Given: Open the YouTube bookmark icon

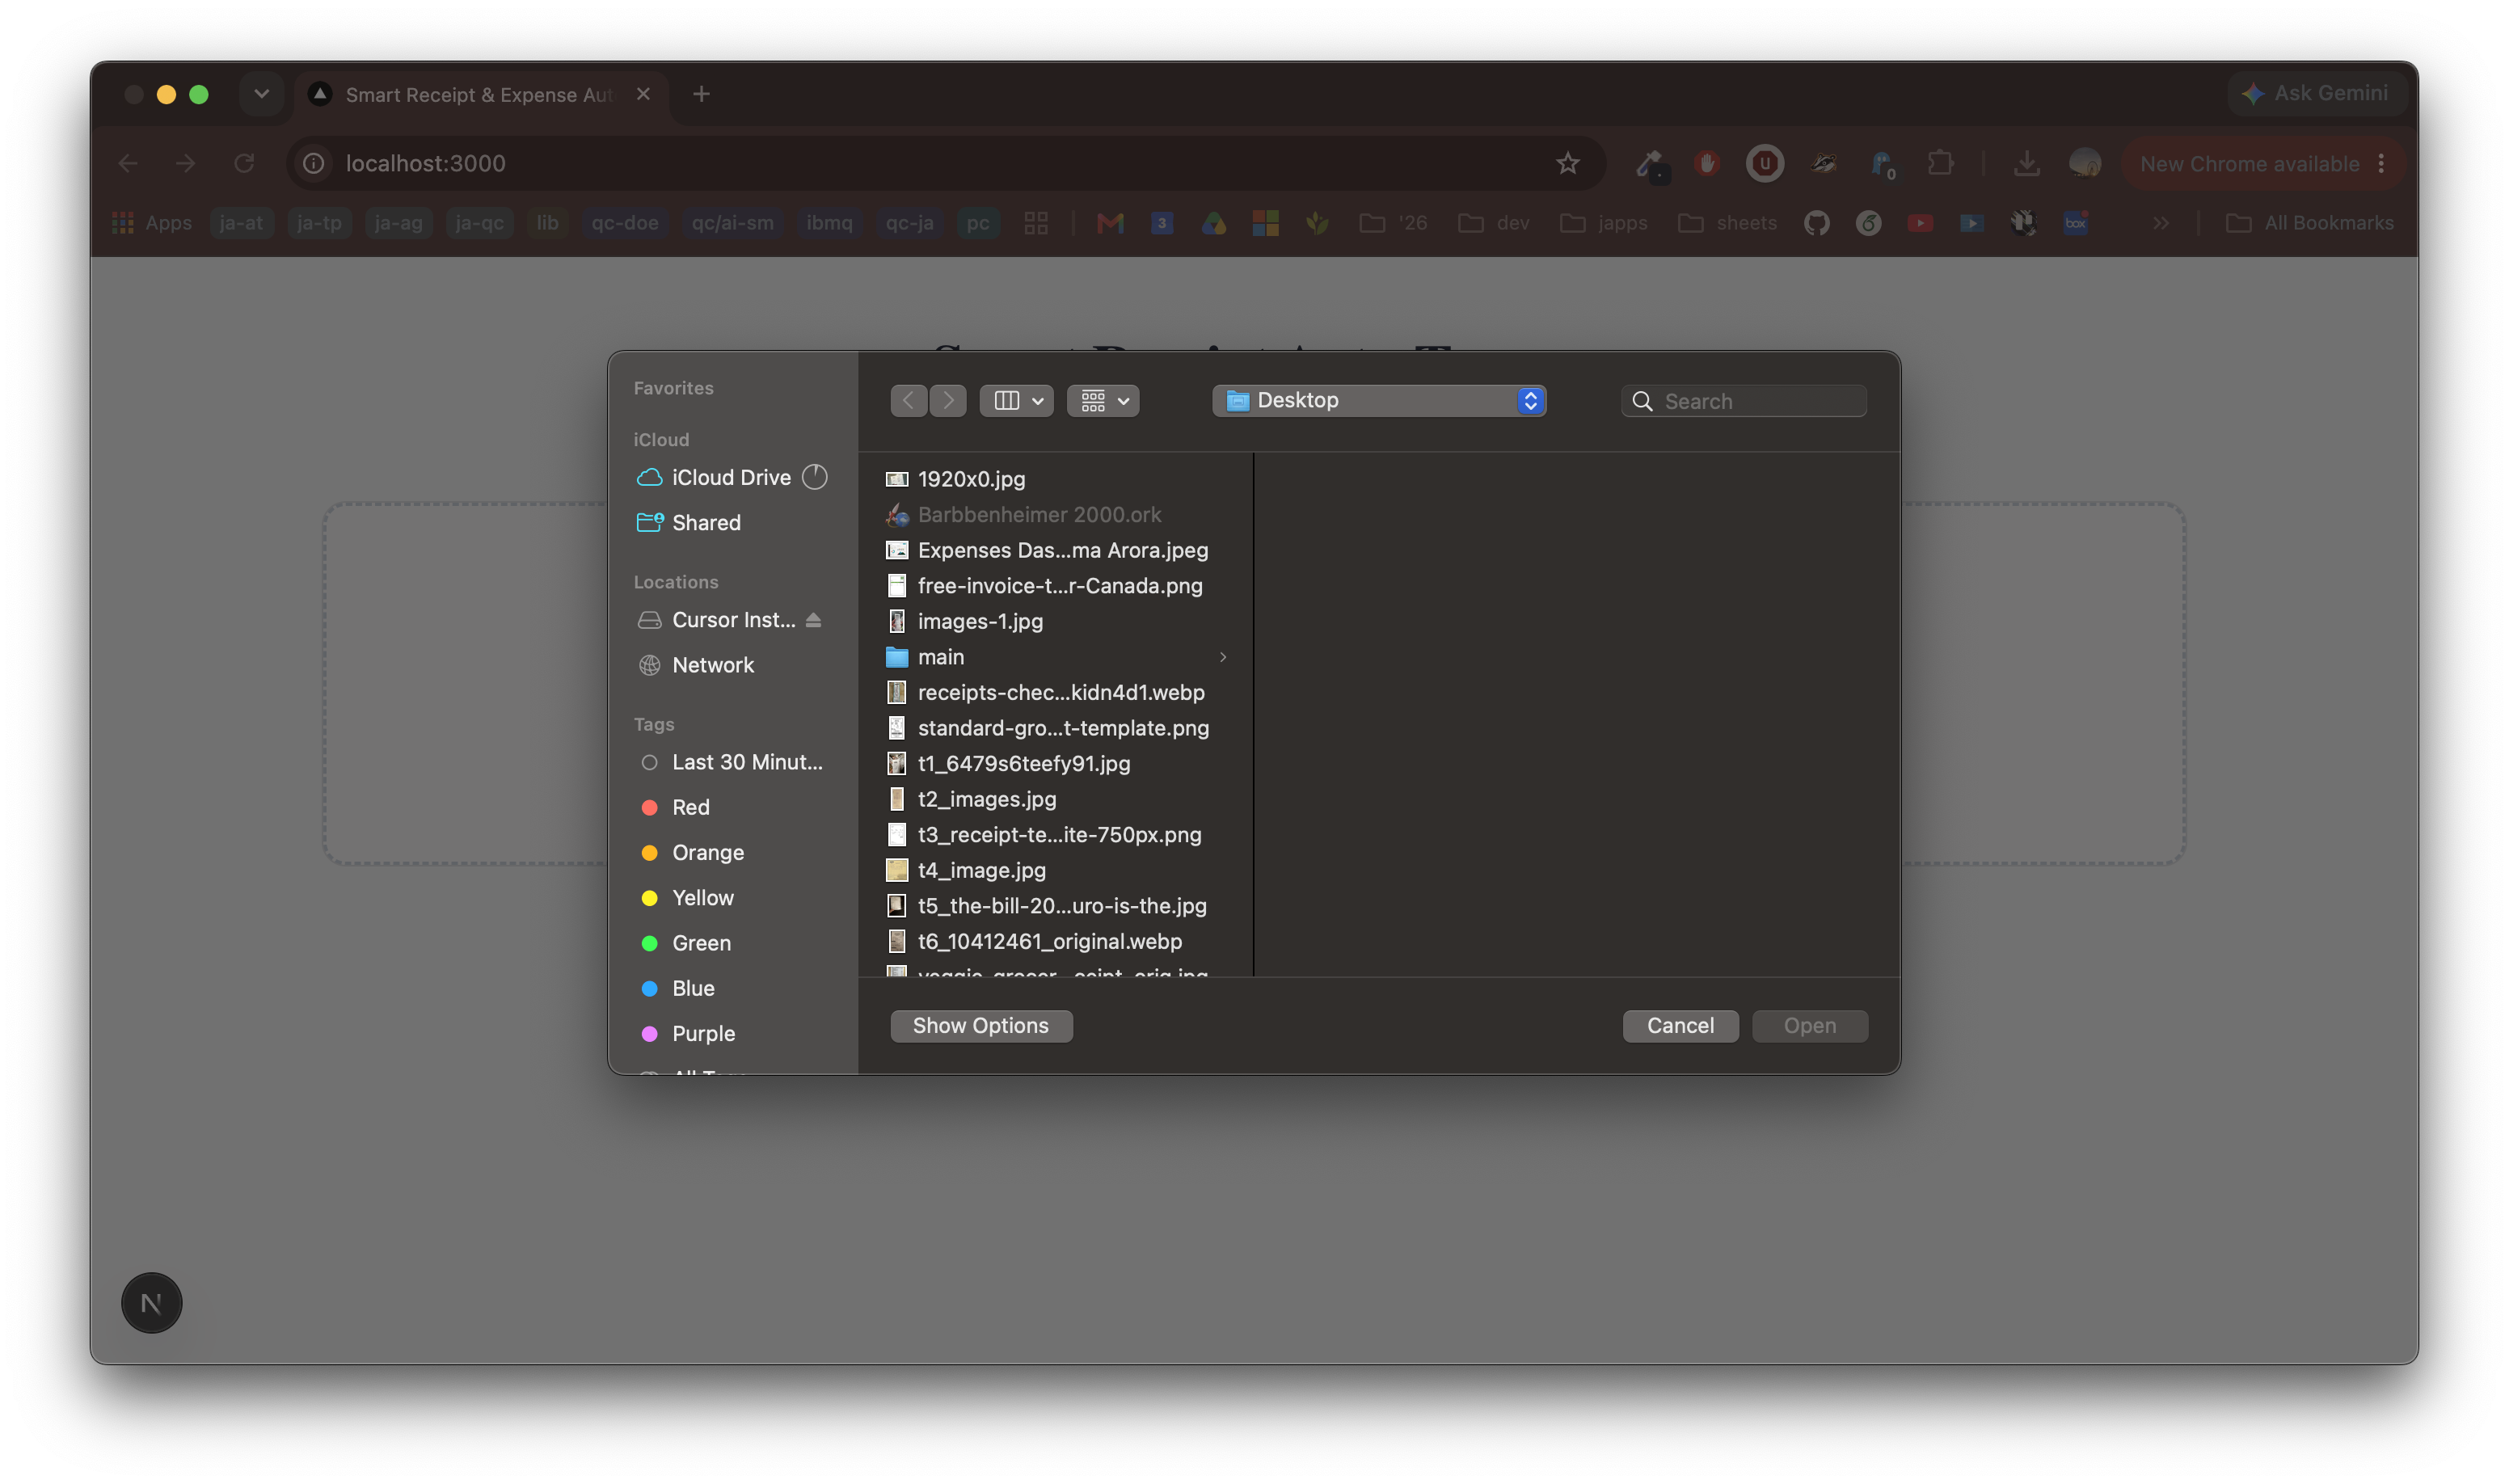Looking at the screenshot, I should 1919,223.
